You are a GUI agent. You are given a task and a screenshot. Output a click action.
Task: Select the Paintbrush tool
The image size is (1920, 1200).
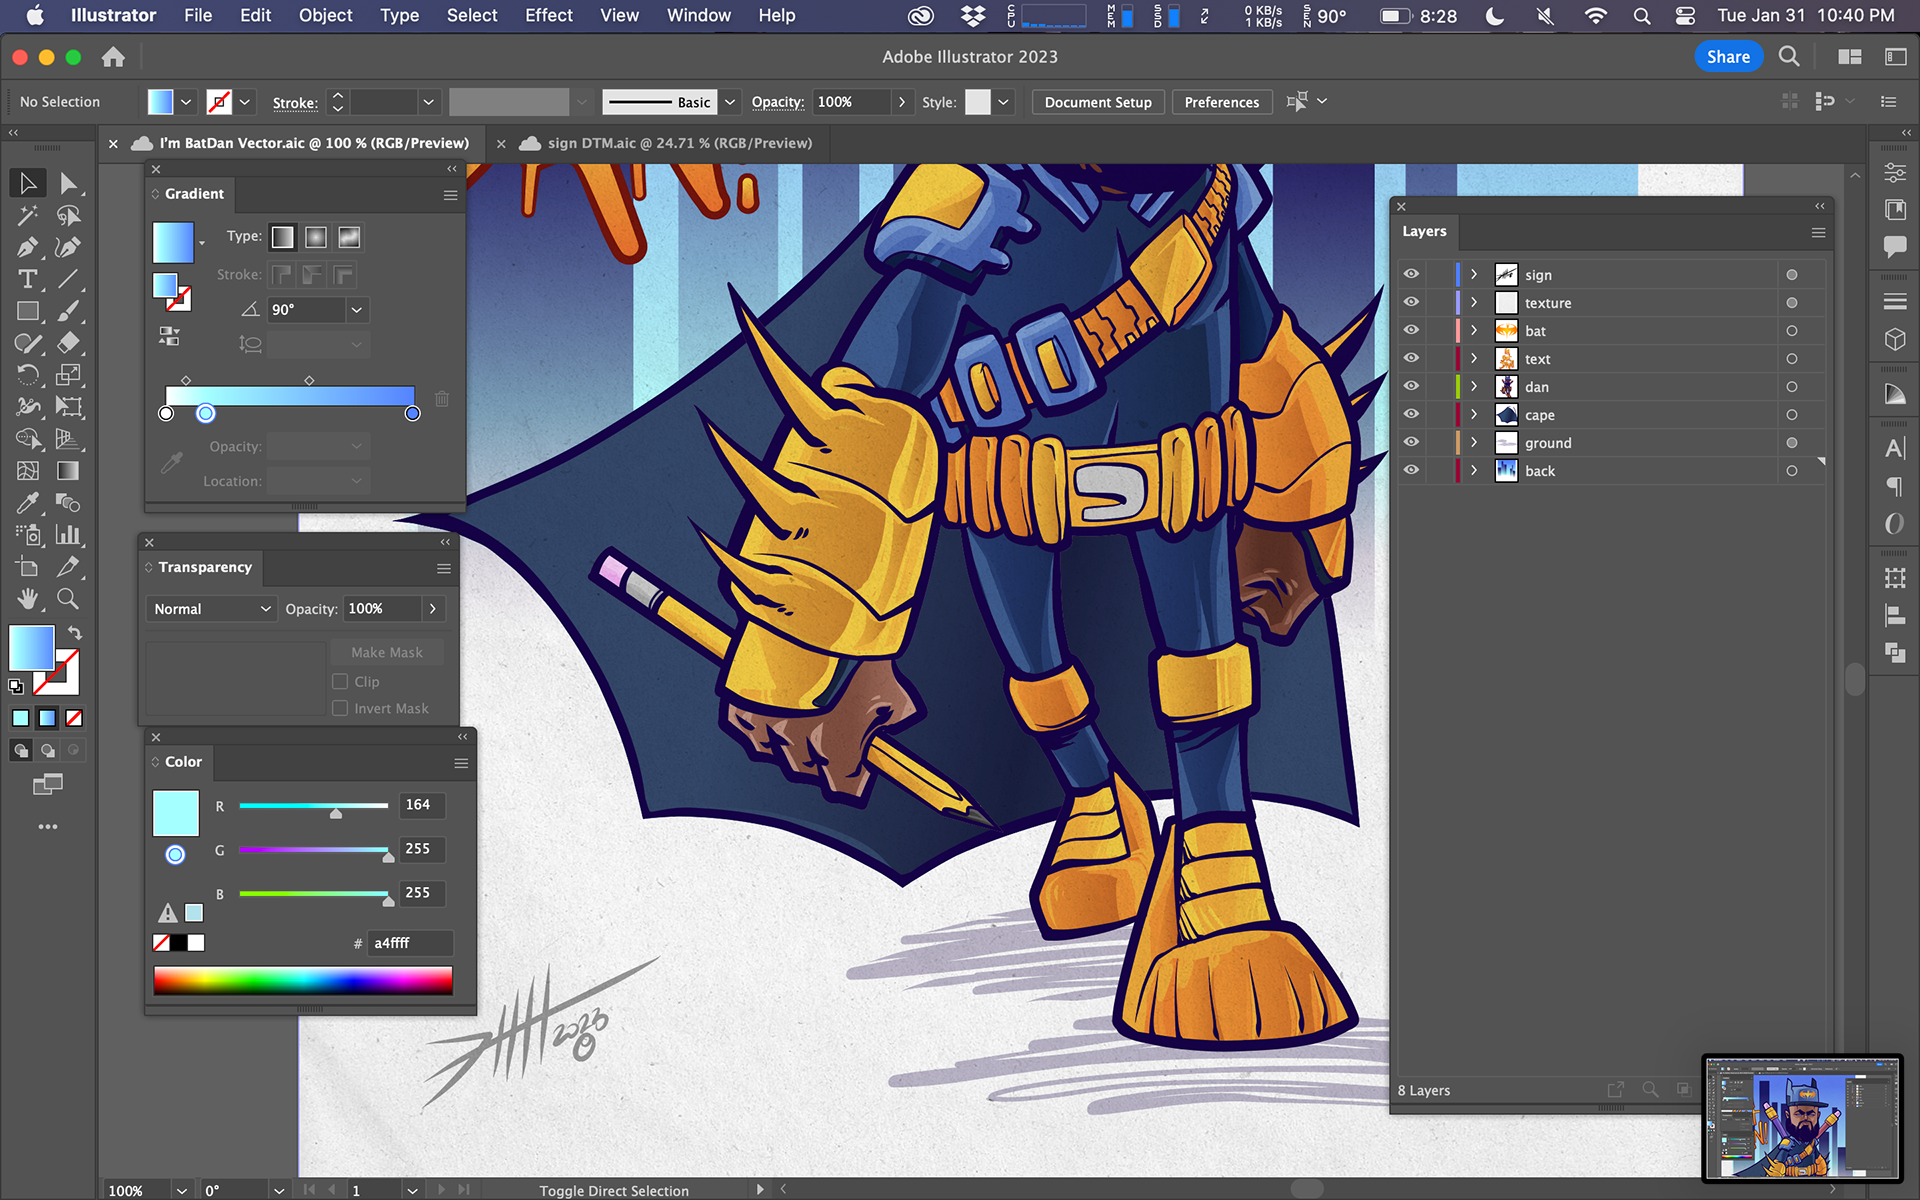[68, 311]
